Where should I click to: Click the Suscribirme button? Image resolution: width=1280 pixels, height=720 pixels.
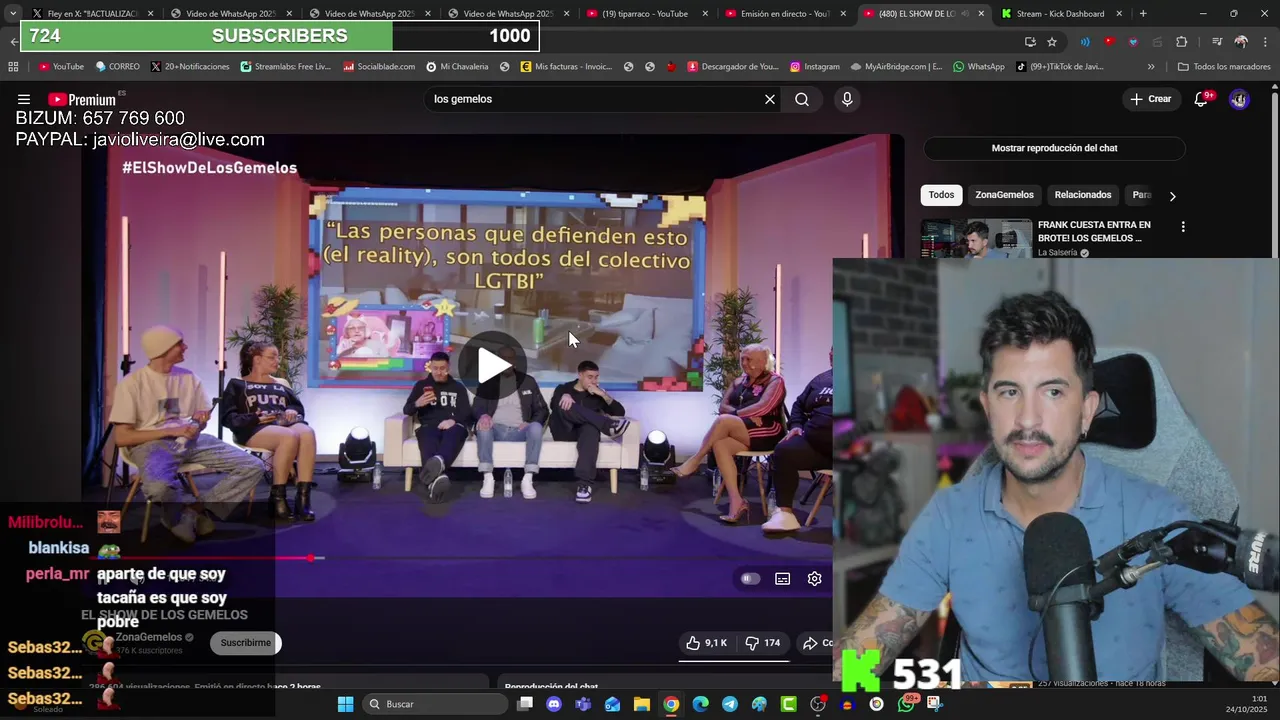(x=246, y=643)
